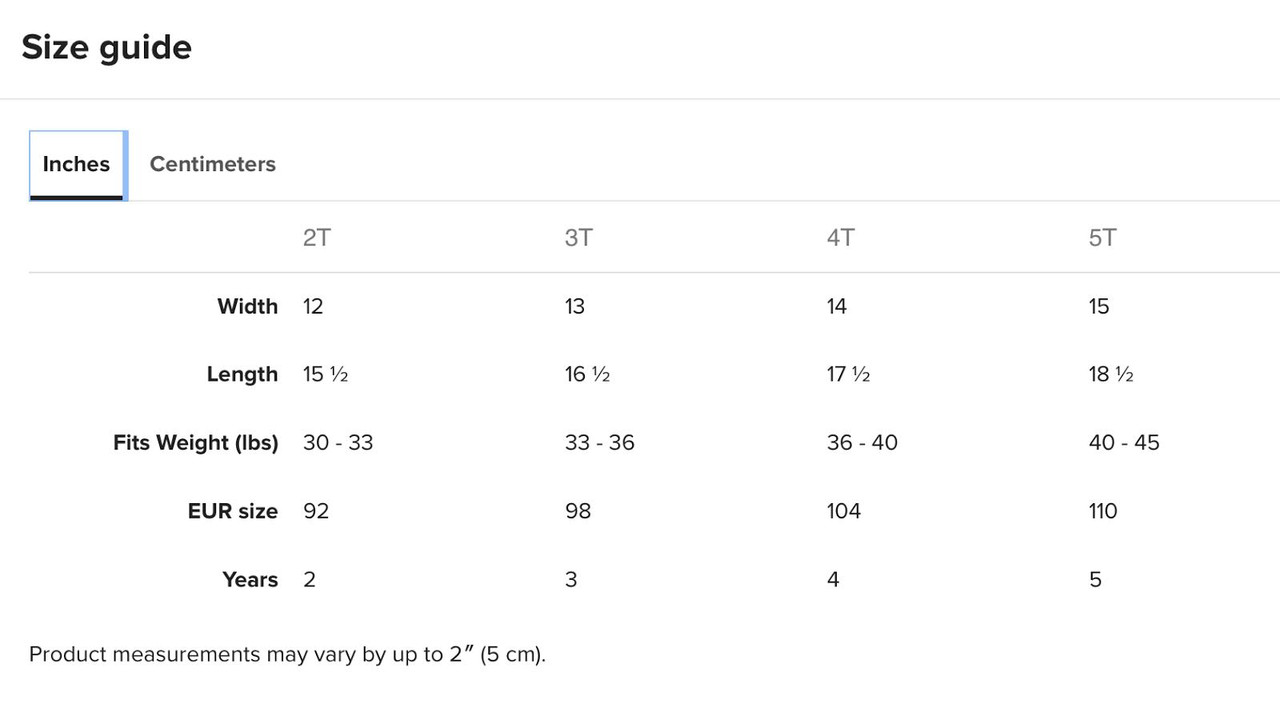Screen dimensions: 1280x720
Task: Click the 5T size column header
Action: [x=1103, y=238]
